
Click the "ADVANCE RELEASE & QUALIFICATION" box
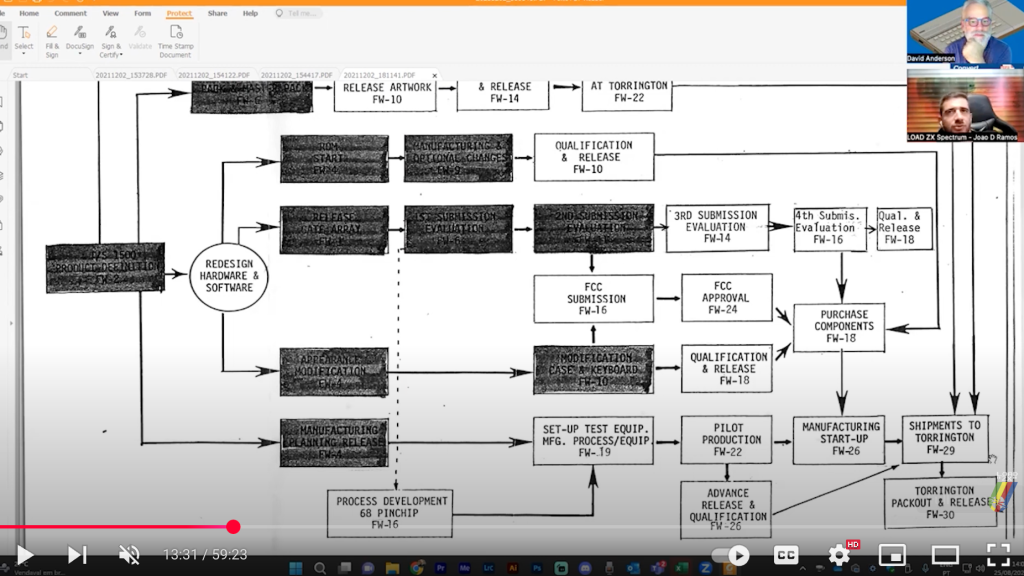coord(726,510)
